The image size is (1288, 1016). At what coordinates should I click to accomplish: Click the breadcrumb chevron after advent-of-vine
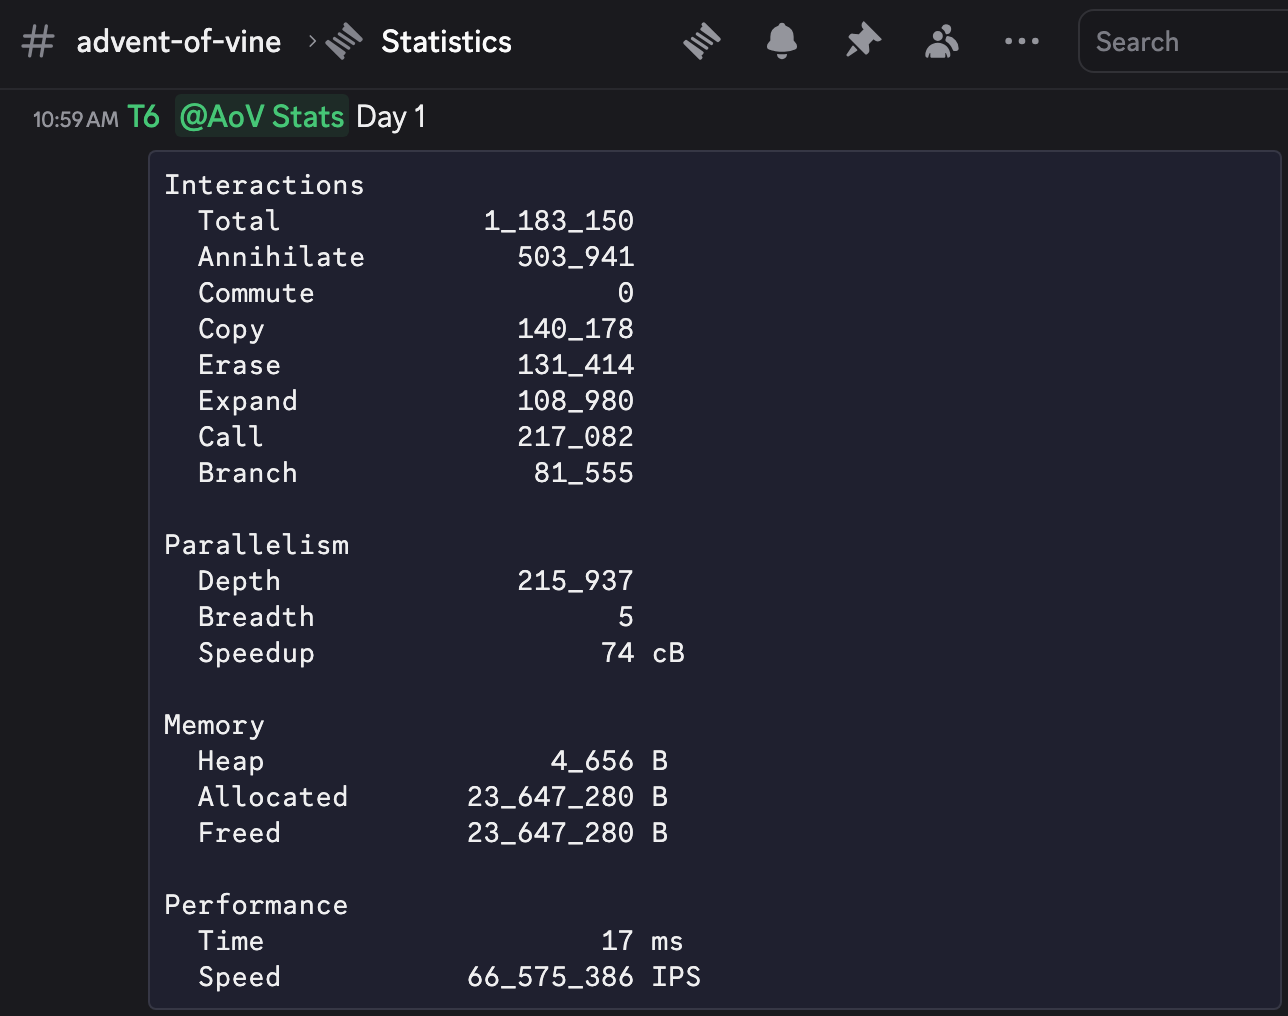pos(312,41)
